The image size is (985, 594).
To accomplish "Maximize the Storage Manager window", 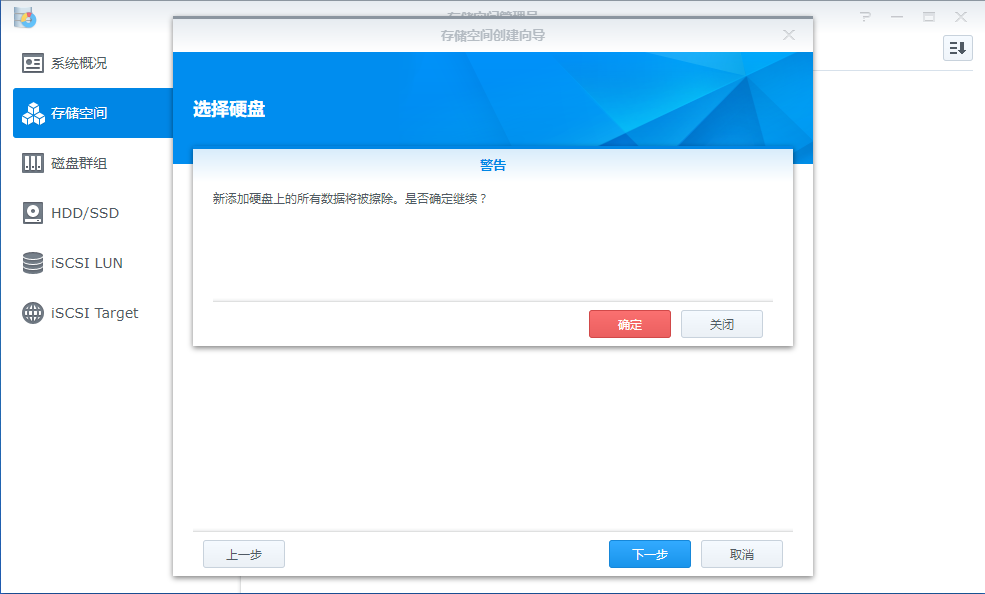I will 929,17.
